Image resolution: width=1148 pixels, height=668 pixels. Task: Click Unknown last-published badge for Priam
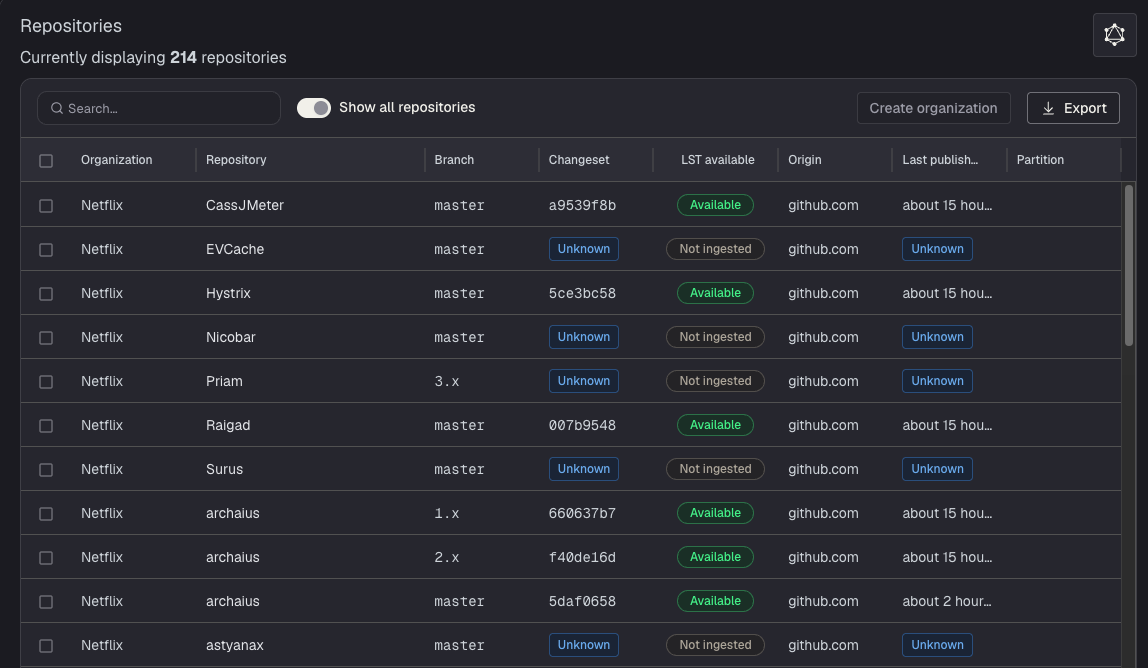937,381
